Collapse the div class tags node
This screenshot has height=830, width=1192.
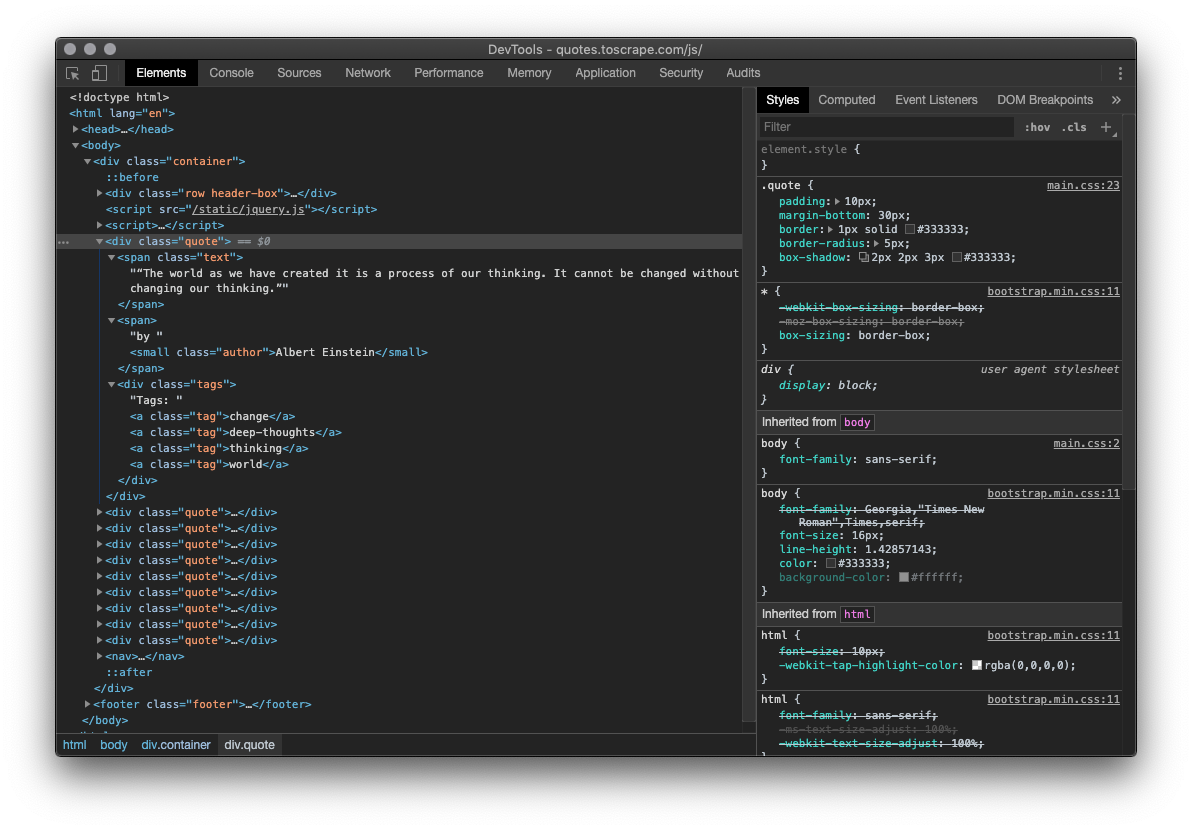click(x=112, y=385)
